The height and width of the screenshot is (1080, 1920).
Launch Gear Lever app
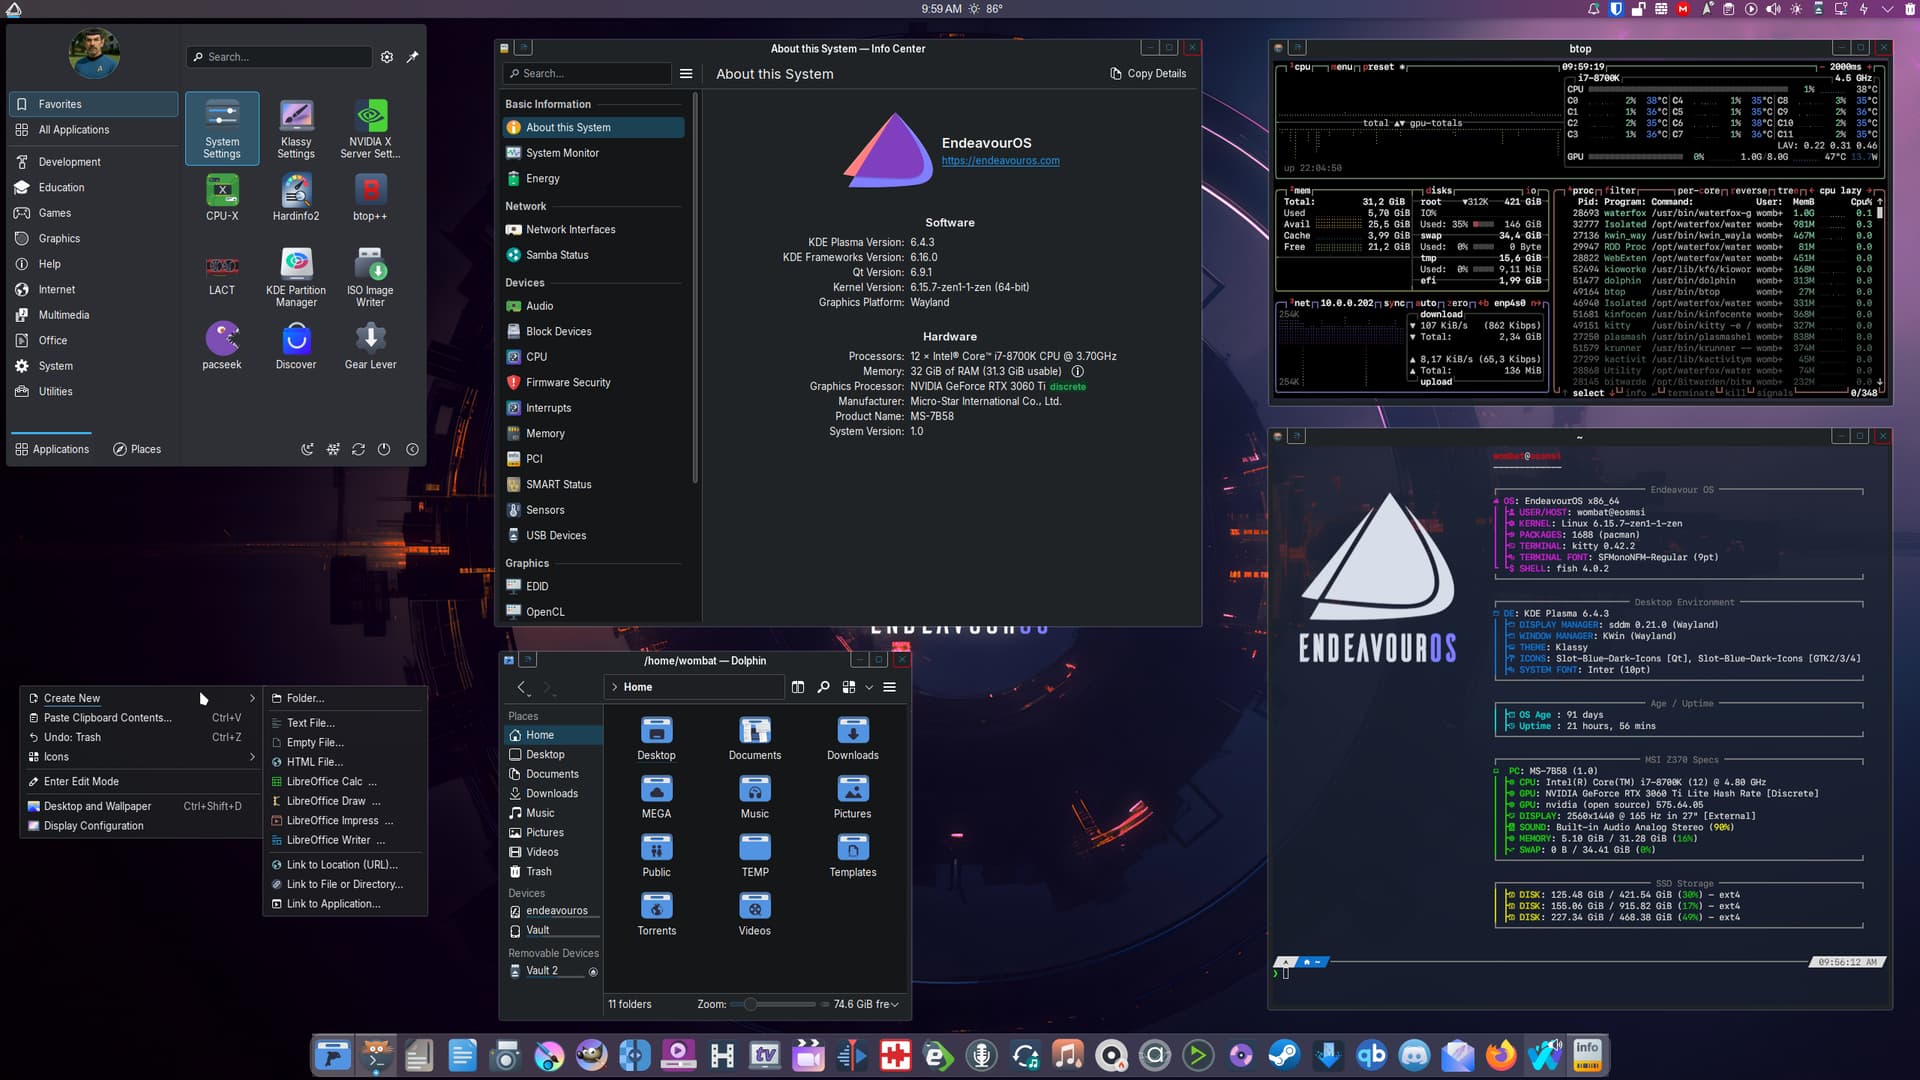pyautogui.click(x=370, y=346)
